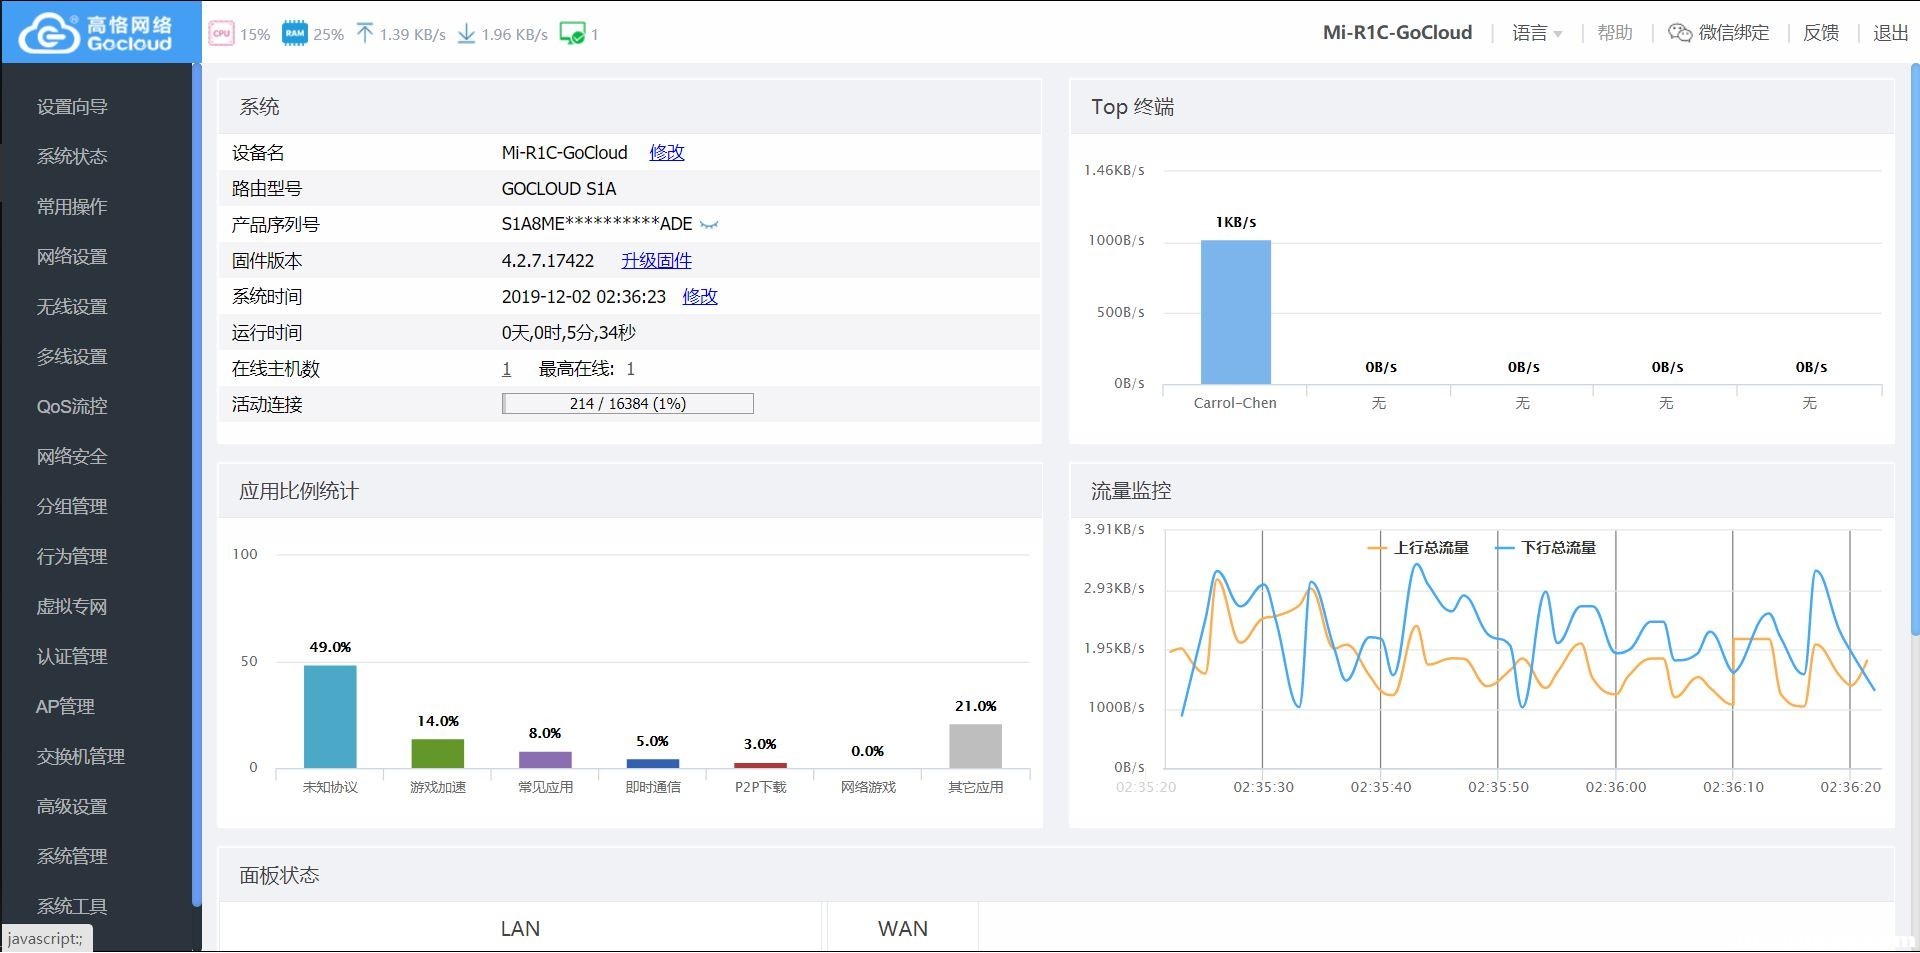
Task: Click the RAM usage chip icon
Action: point(294,33)
